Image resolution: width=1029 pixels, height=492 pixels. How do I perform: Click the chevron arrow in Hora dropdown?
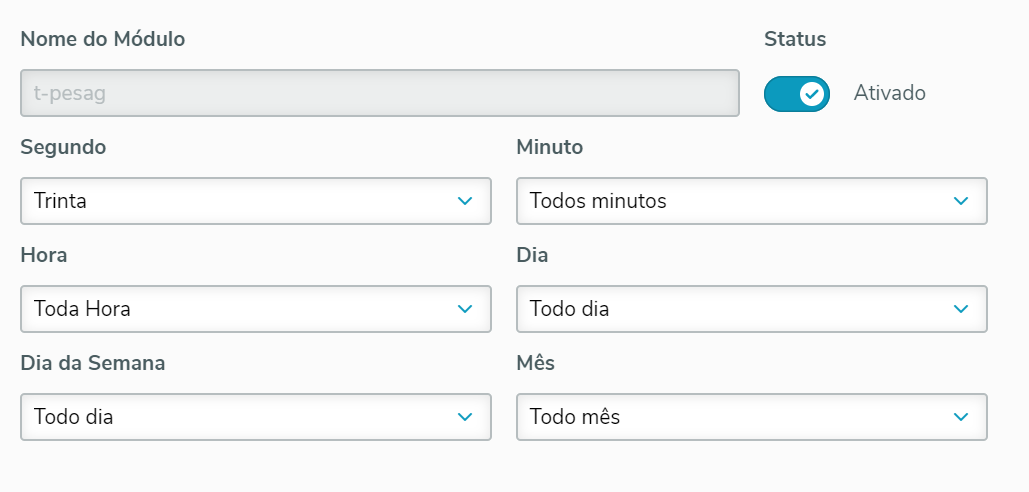click(464, 309)
